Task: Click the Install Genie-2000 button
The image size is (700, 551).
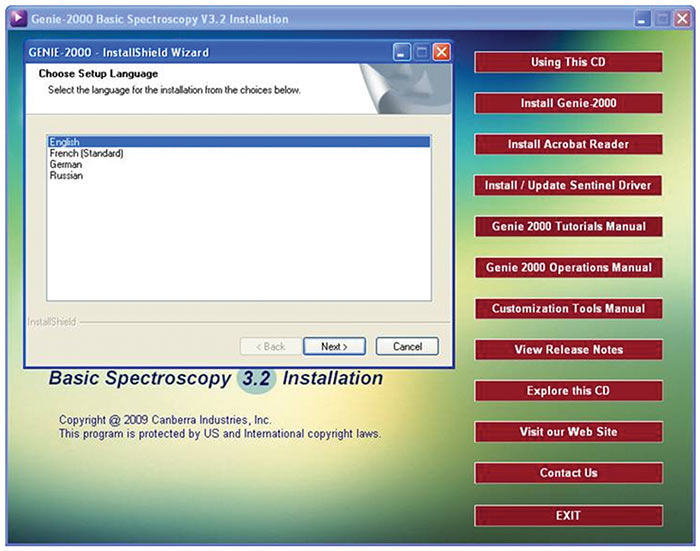Action: [568, 103]
